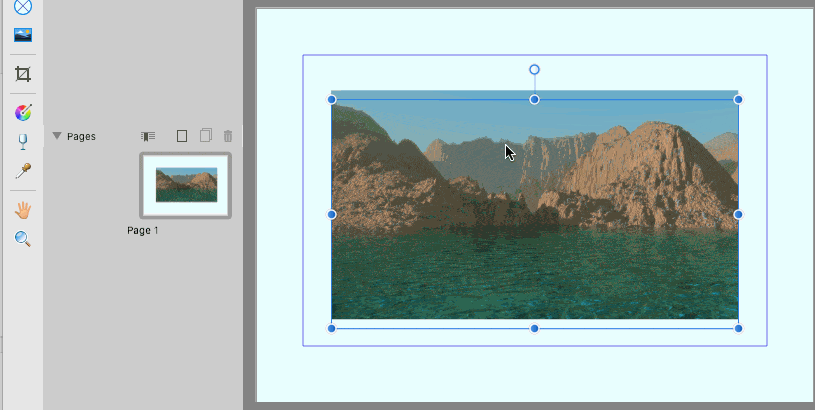
Task: Open the color wheel picker tool
Action: coord(23,112)
